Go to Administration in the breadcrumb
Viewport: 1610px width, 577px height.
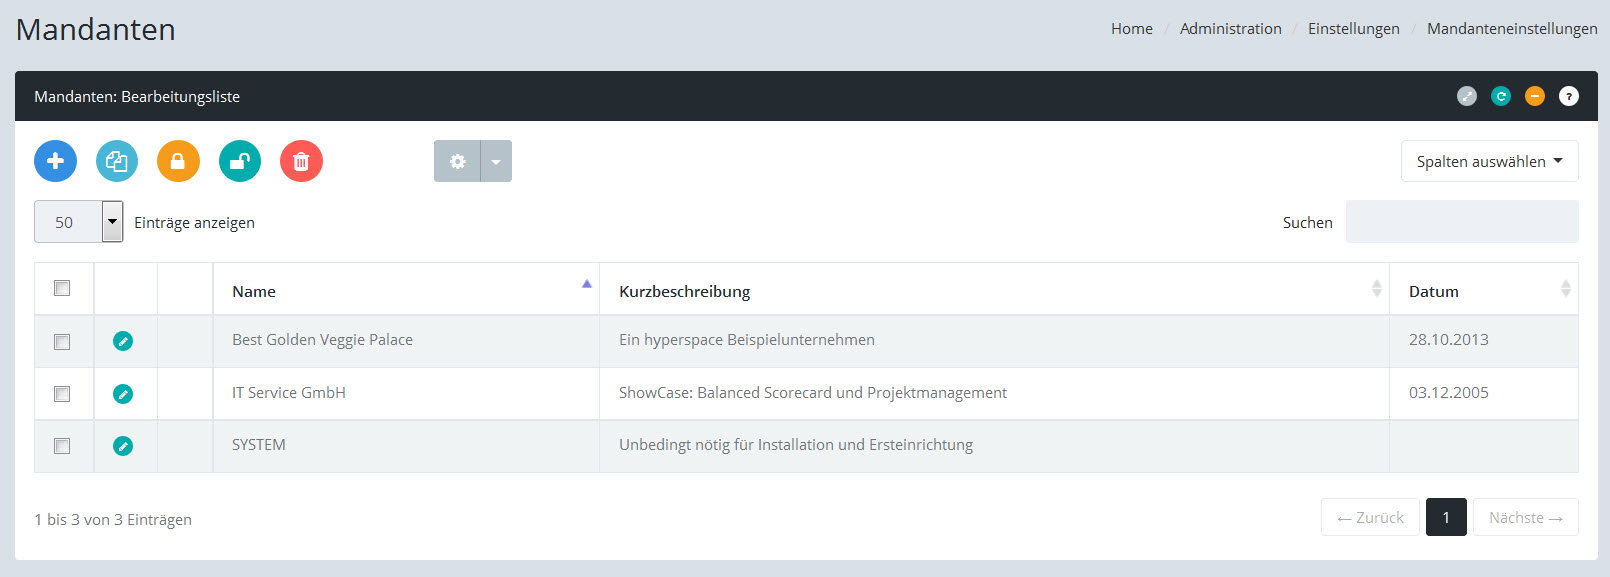click(x=1230, y=29)
